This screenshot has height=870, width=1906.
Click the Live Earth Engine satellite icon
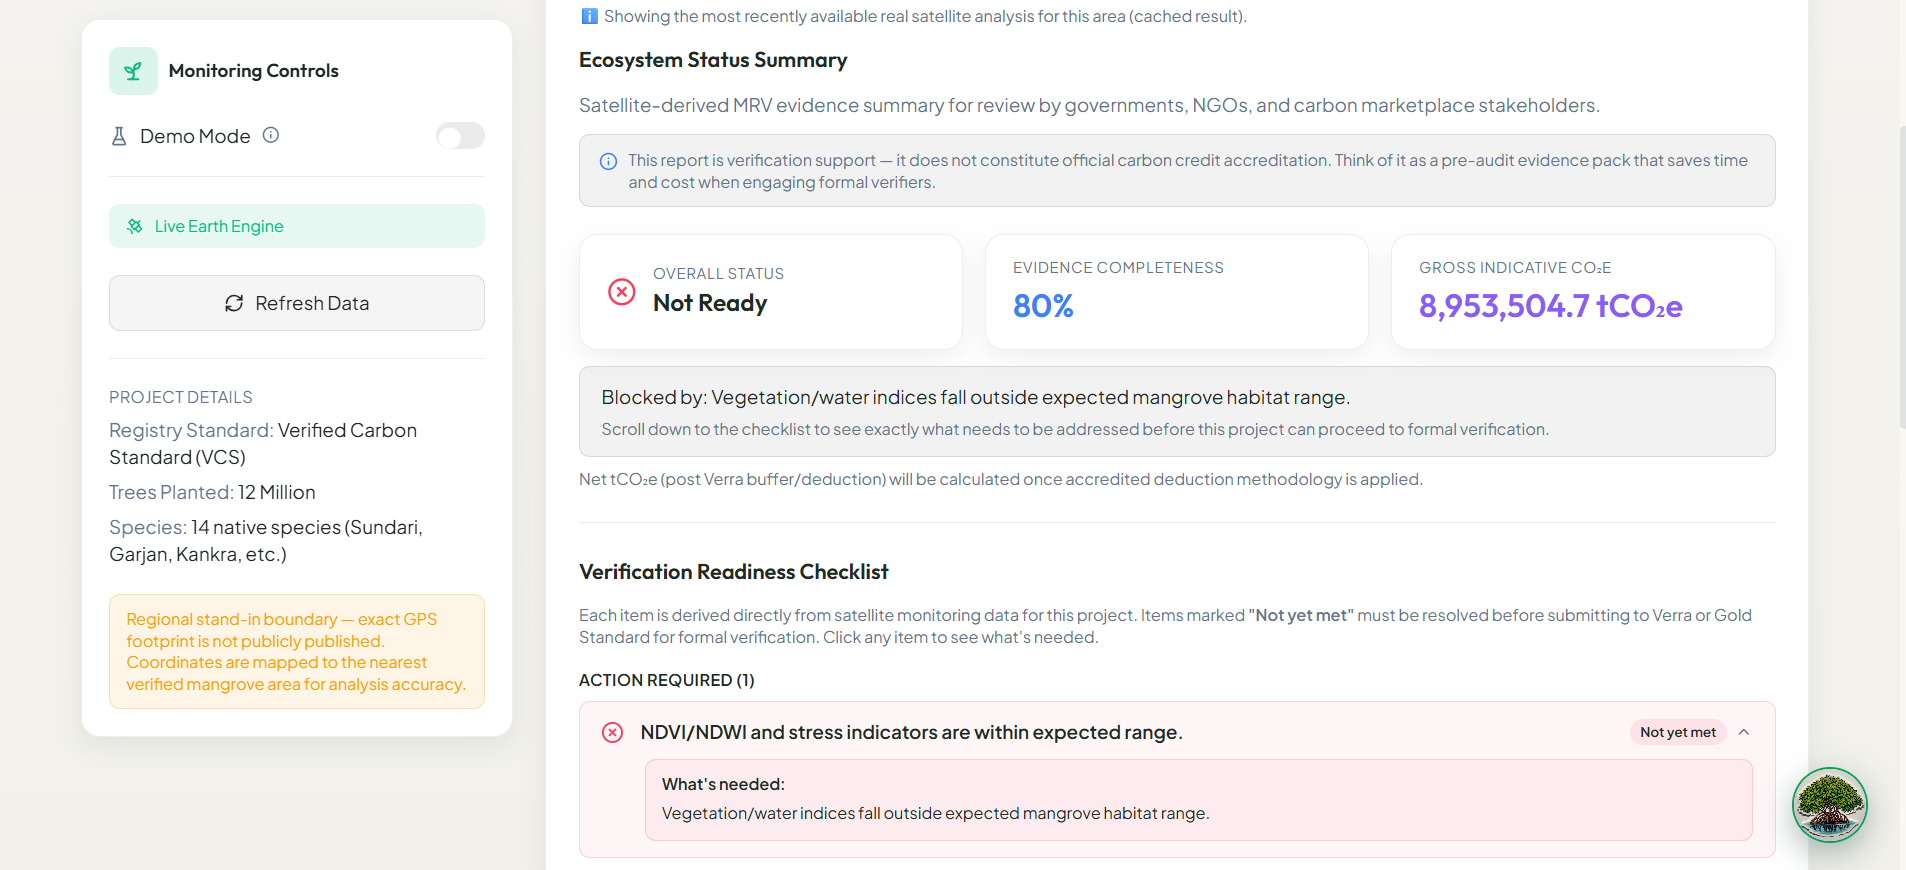[135, 226]
